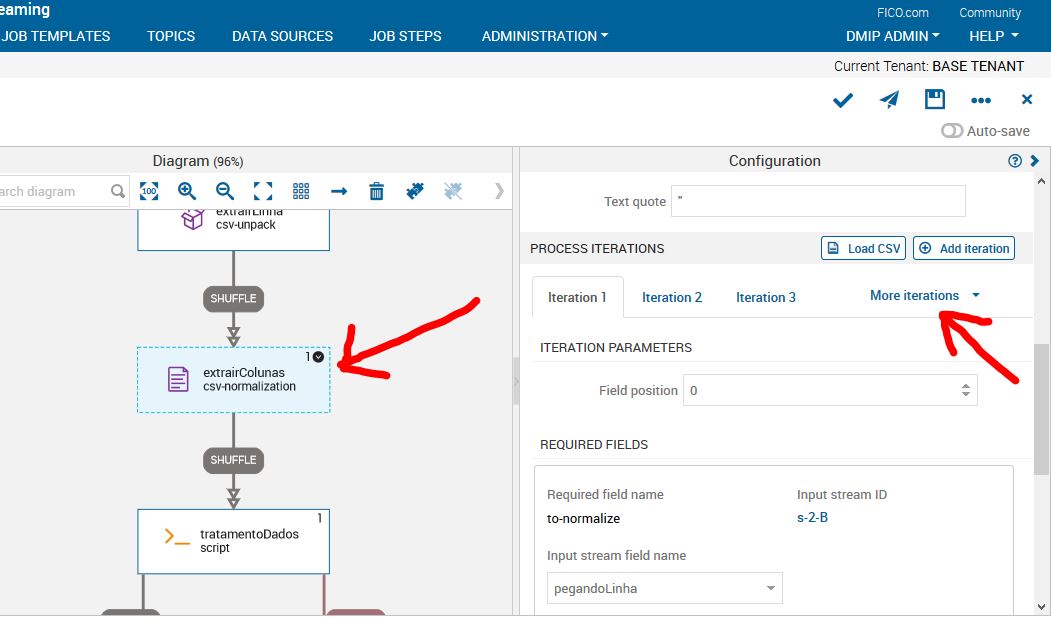Click the fit-to-screen icon in diagram toolbar
1051x633 pixels.
263,191
